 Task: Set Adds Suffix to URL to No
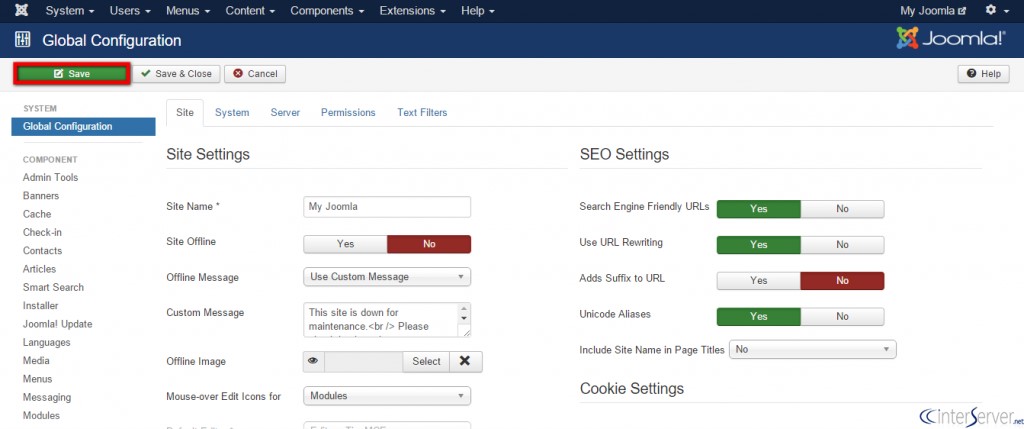point(842,281)
